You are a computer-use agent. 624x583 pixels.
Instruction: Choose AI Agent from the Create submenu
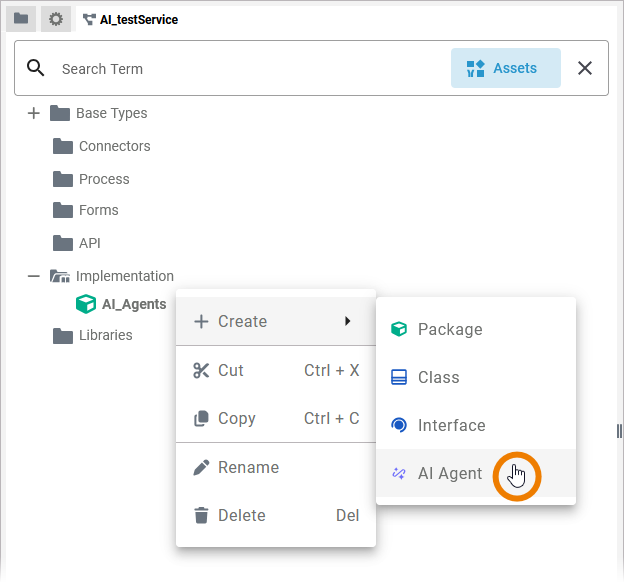tap(450, 474)
